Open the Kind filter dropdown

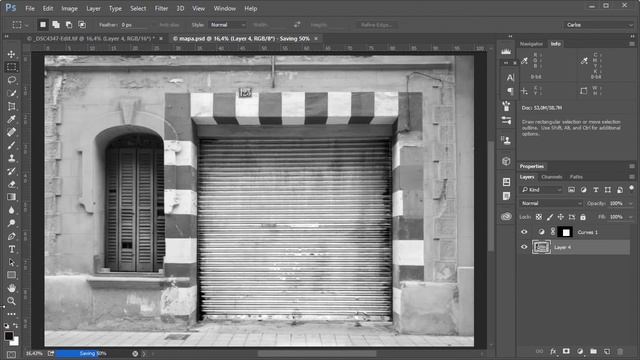pyautogui.click(x=541, y=190)
